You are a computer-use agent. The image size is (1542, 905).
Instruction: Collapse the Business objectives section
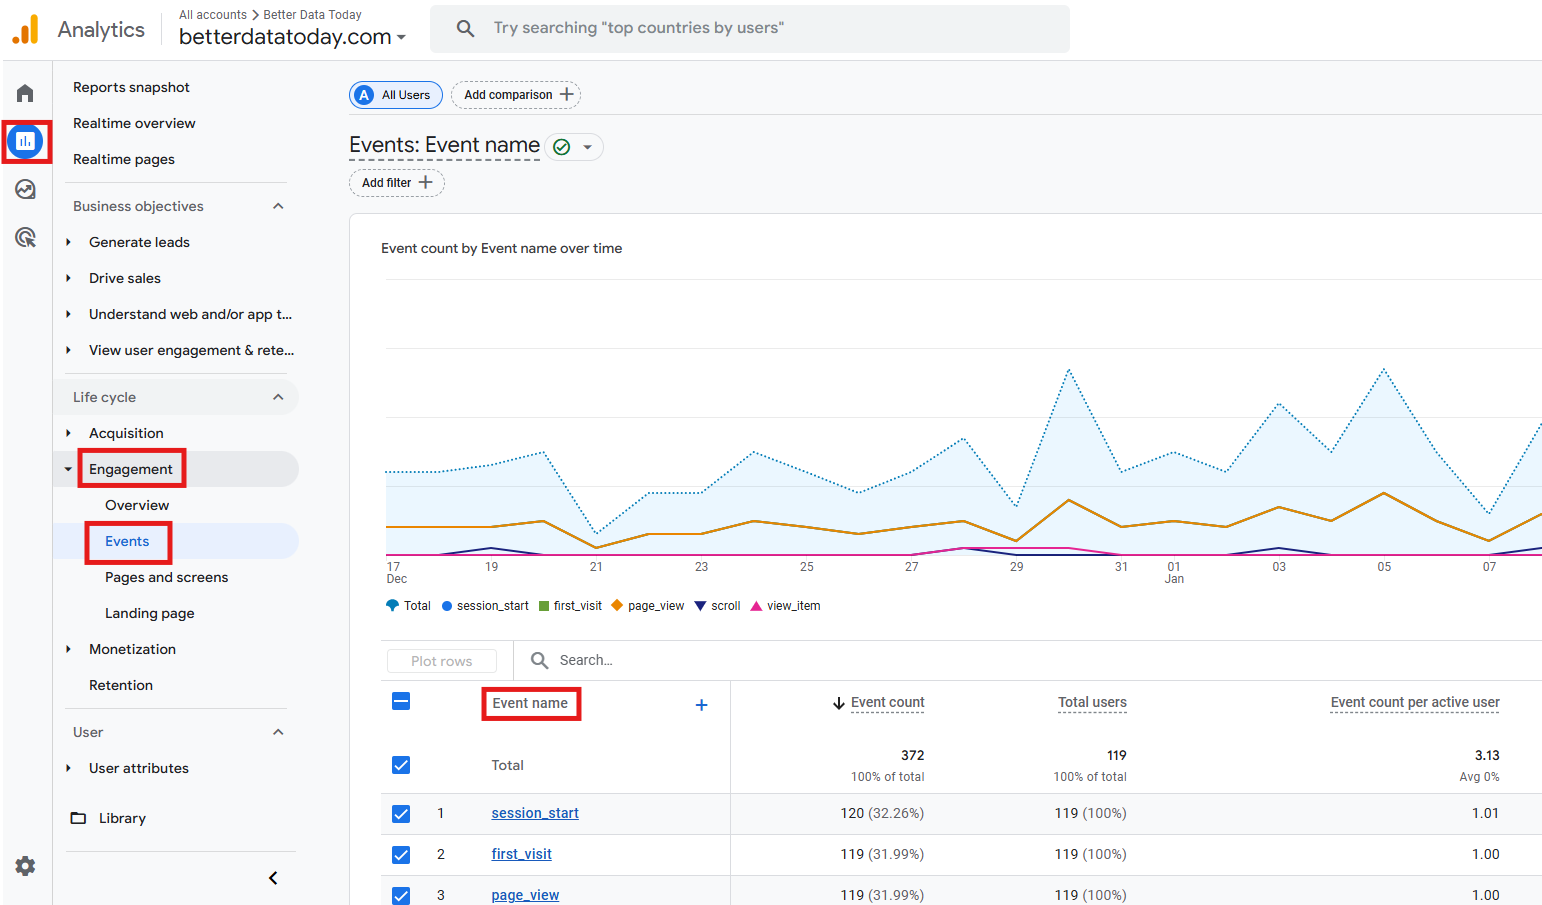278,206
